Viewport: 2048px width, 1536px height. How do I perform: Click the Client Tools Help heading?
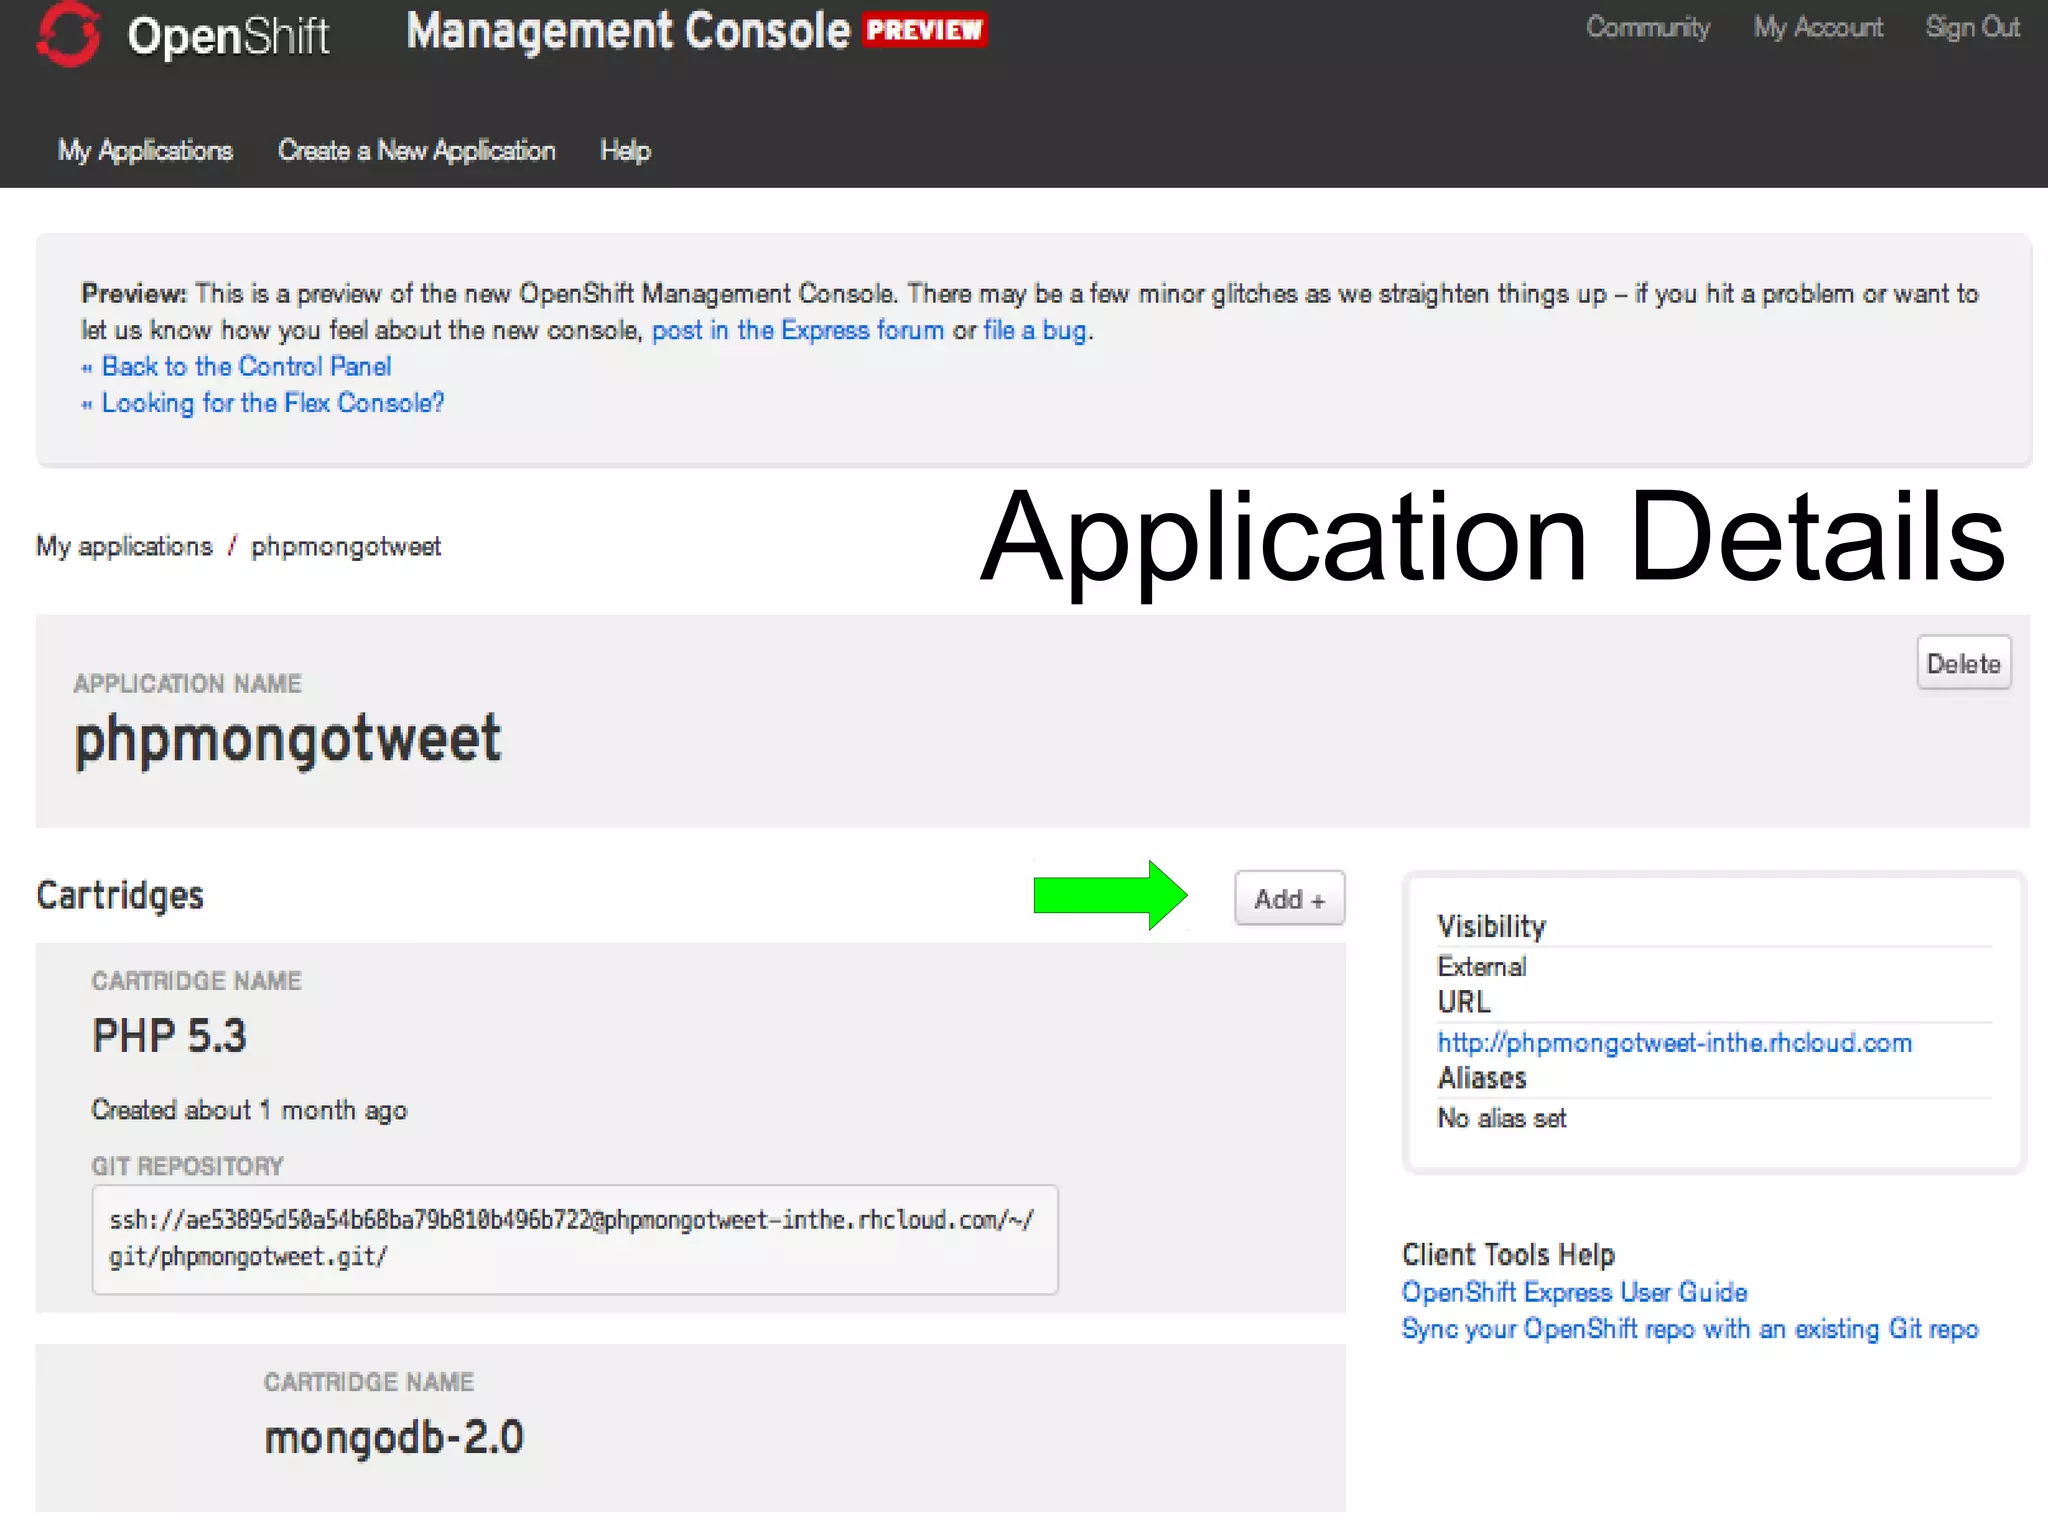1508,1254
